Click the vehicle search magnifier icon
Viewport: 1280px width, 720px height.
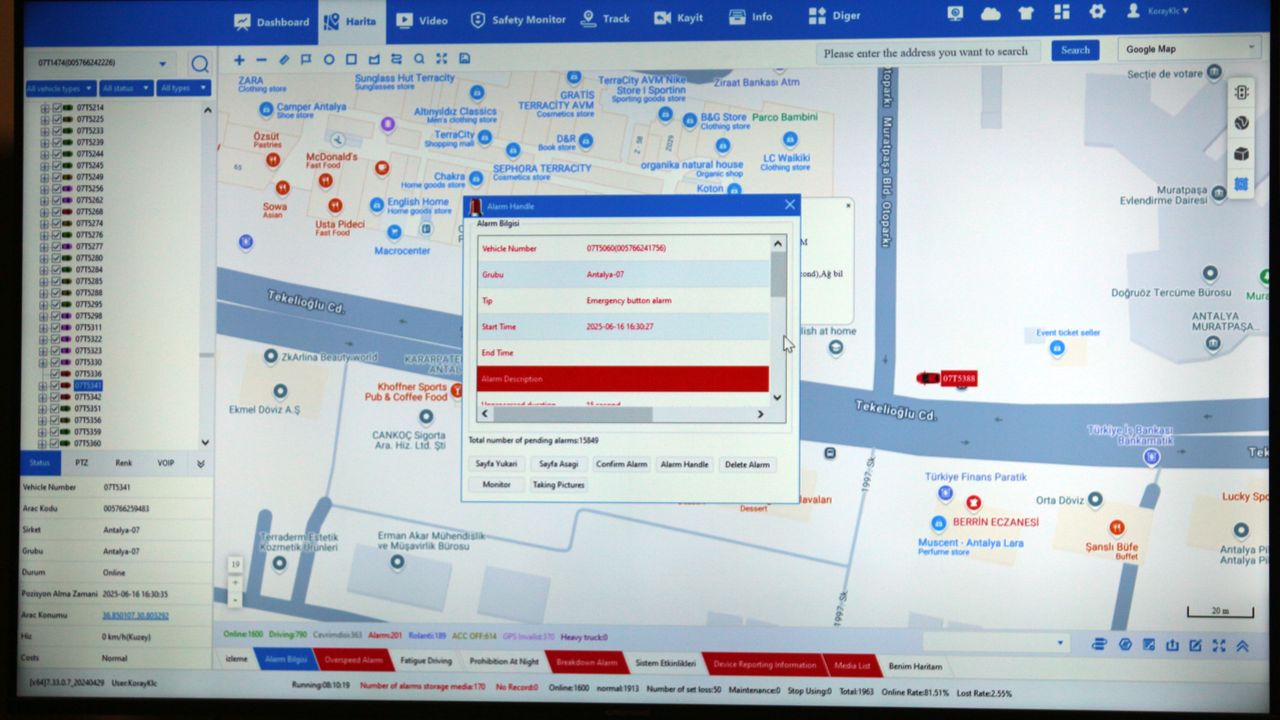[200, 64]
